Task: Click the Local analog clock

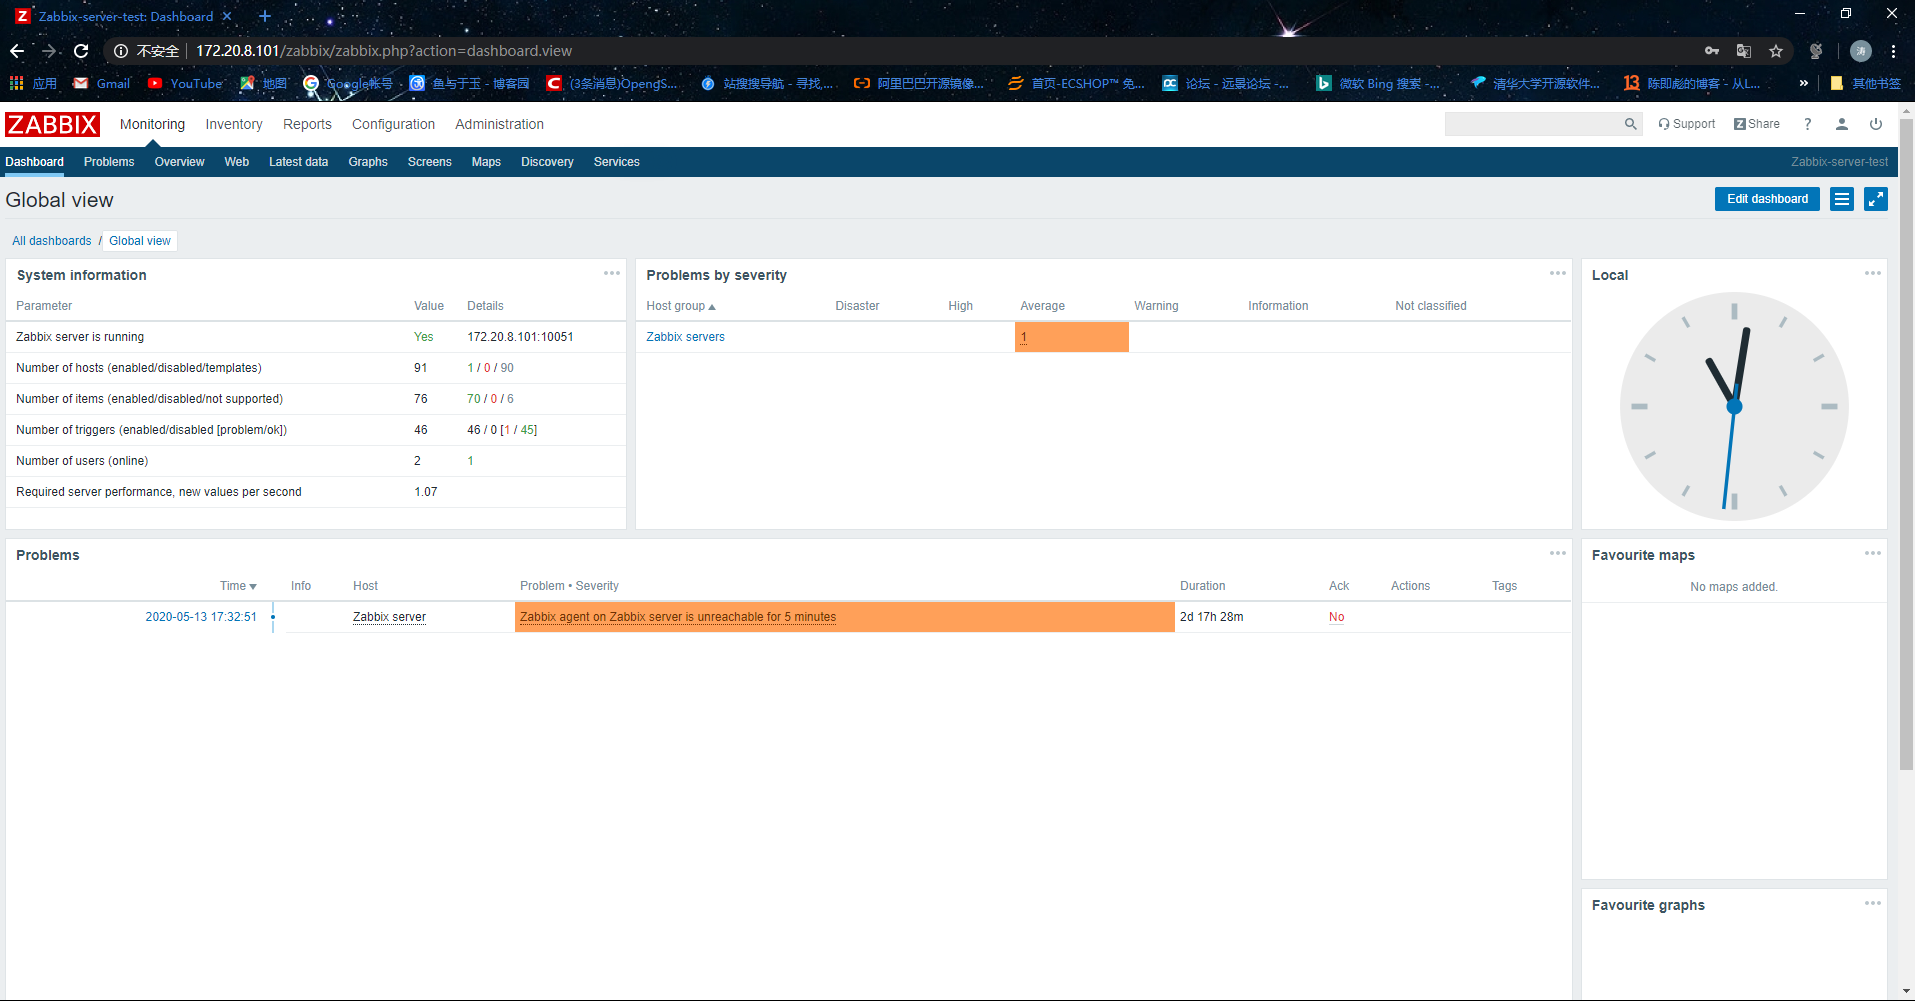Action: coord(1734,406)
